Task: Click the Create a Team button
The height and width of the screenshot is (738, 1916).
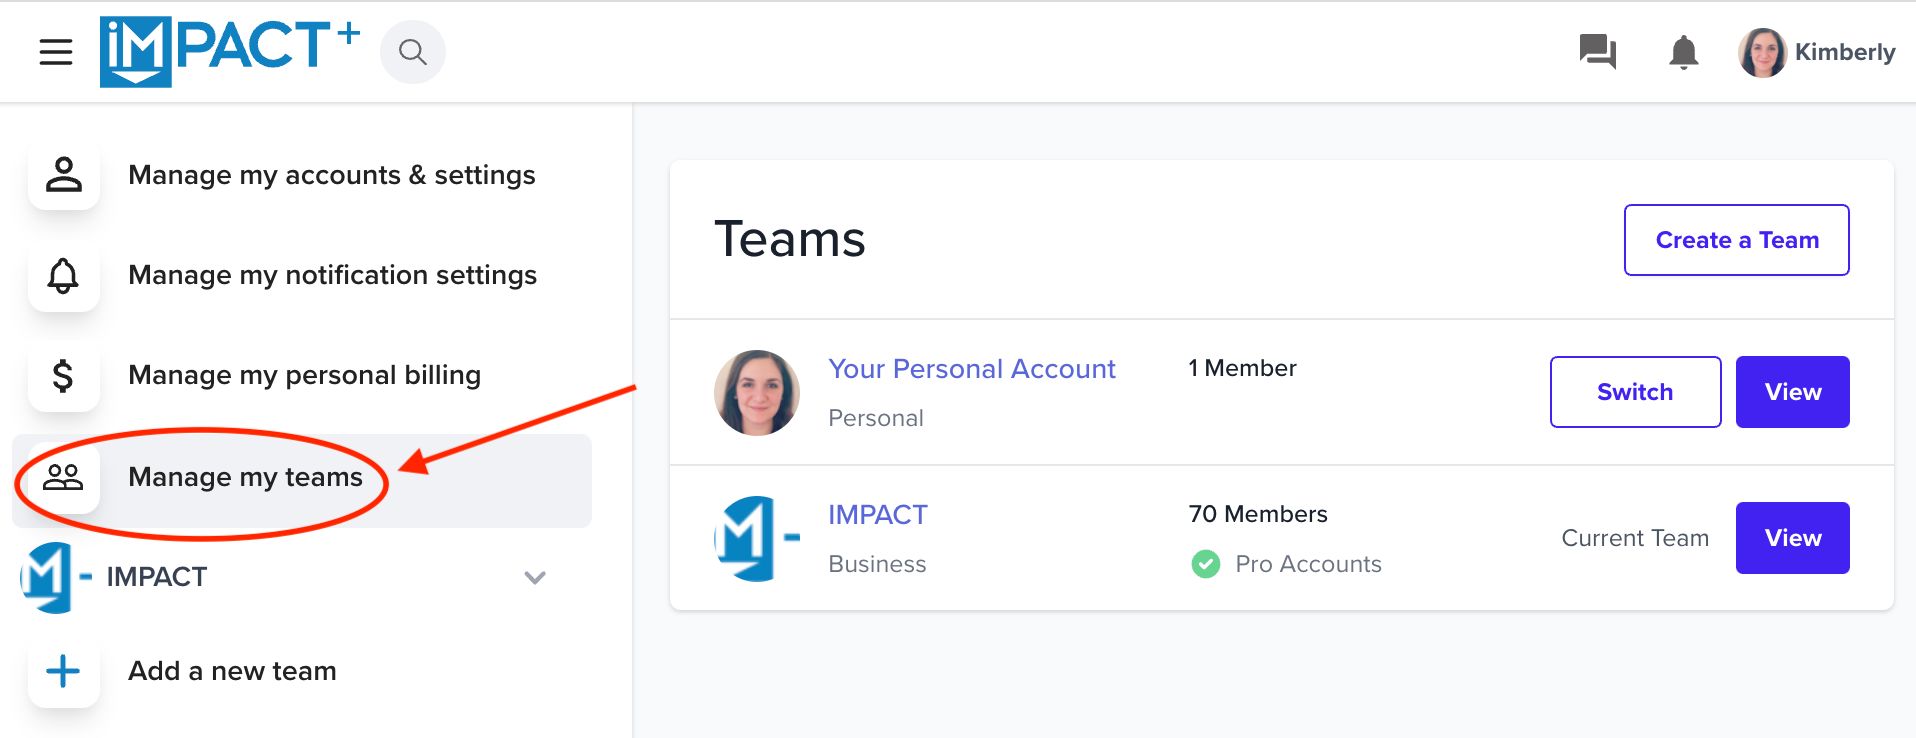Action: tap(1737, 240)
